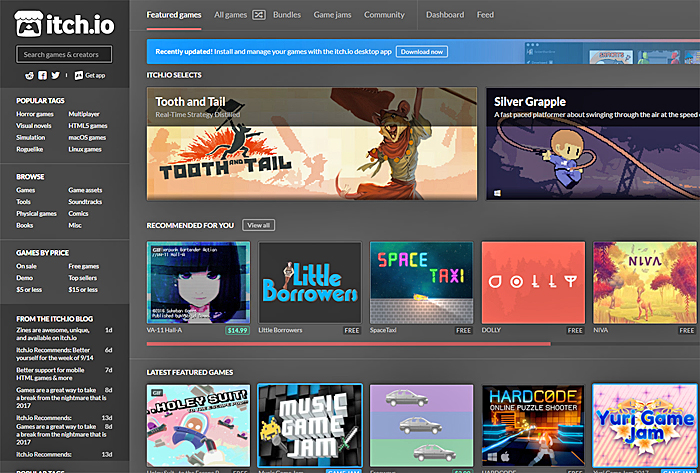Open the Community tab

coord(384,15)
